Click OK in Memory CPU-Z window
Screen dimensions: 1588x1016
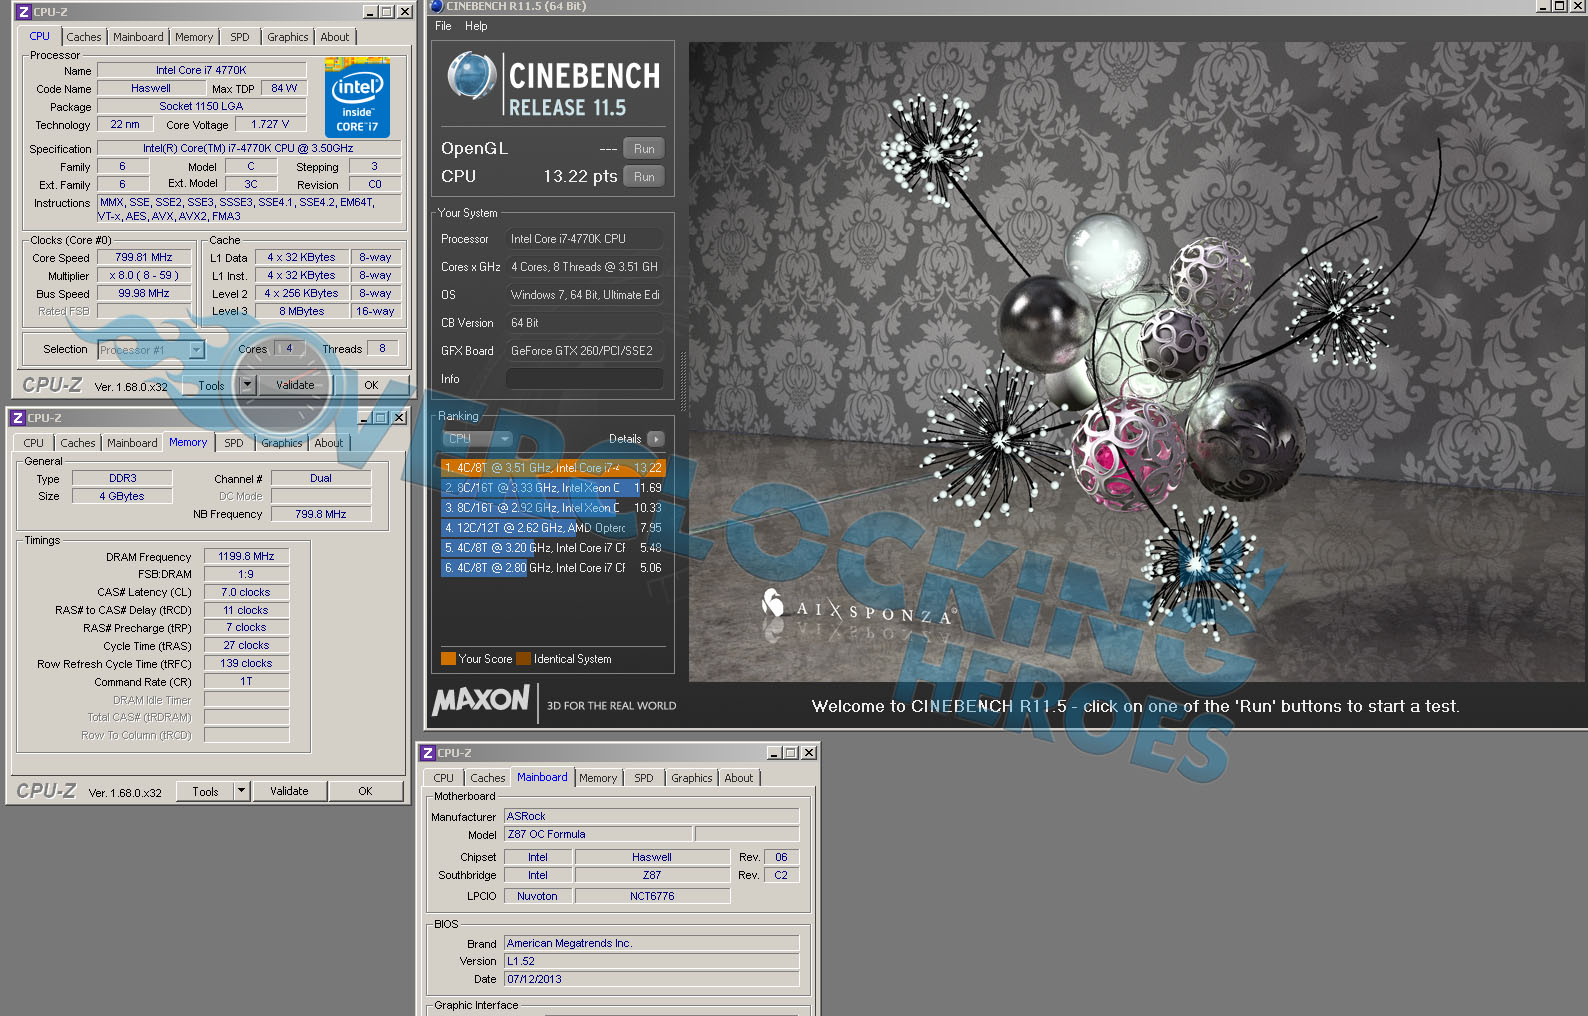(x=365, y=791)
